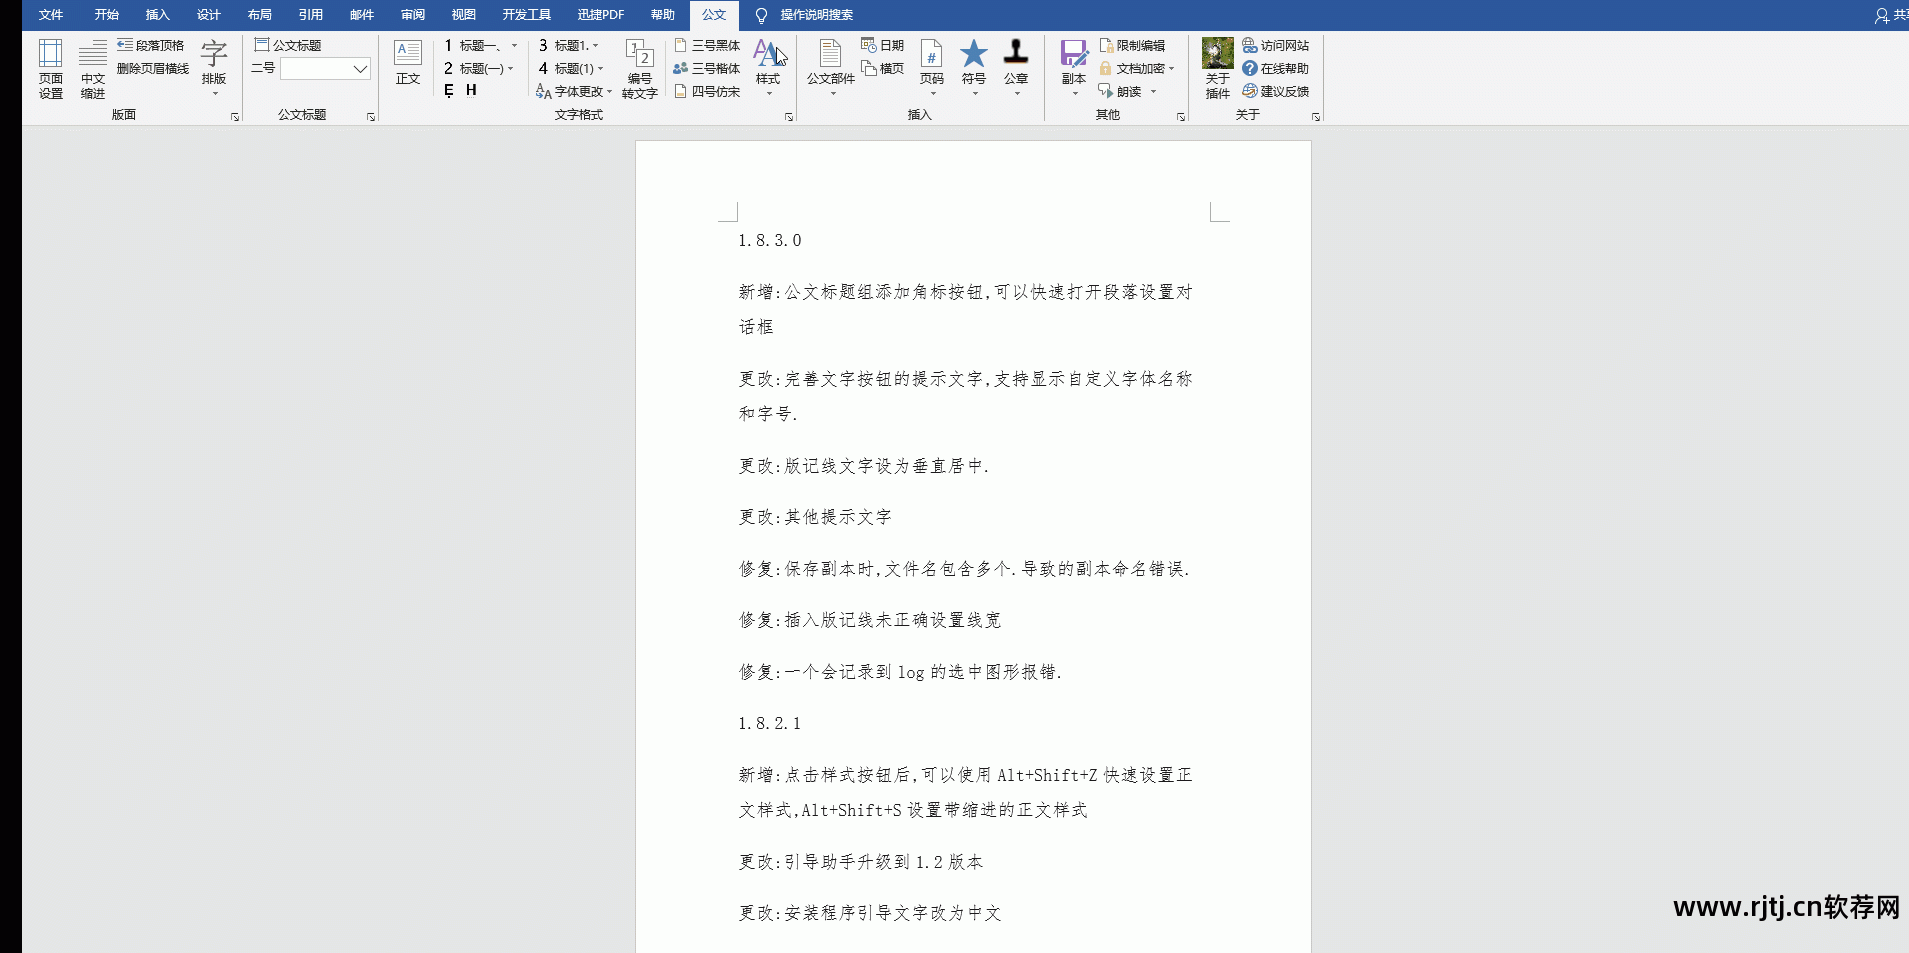
Task: Switch to the 开始 ribbon tab
Action: (106, 15)
